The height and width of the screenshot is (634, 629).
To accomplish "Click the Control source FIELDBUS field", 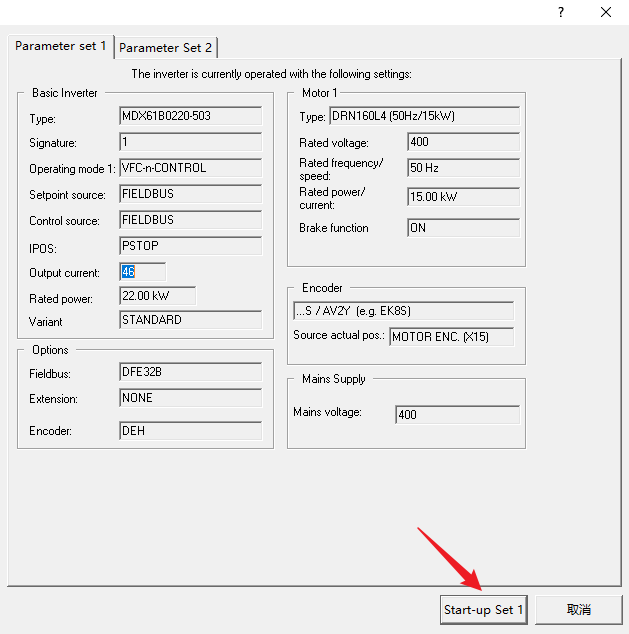I will [190, 220].
